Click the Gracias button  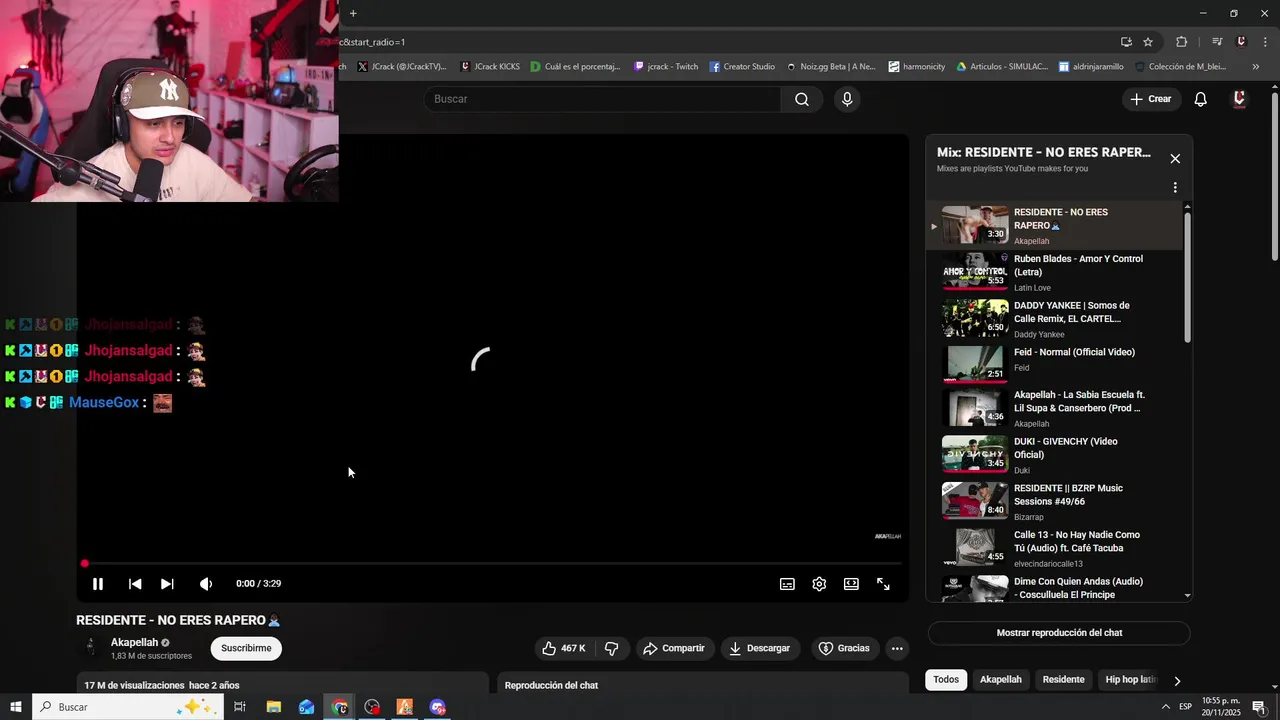[844, 648]
